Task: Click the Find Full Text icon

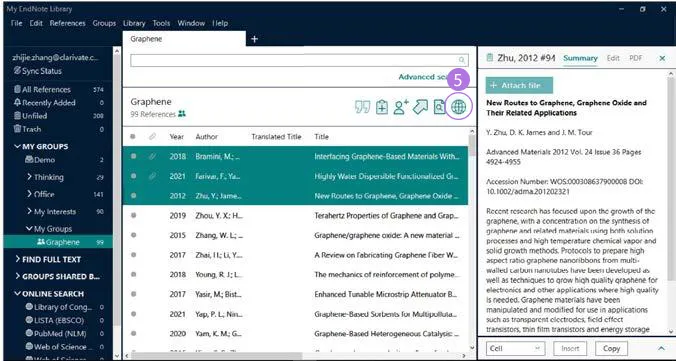Action: pos(438,107)
